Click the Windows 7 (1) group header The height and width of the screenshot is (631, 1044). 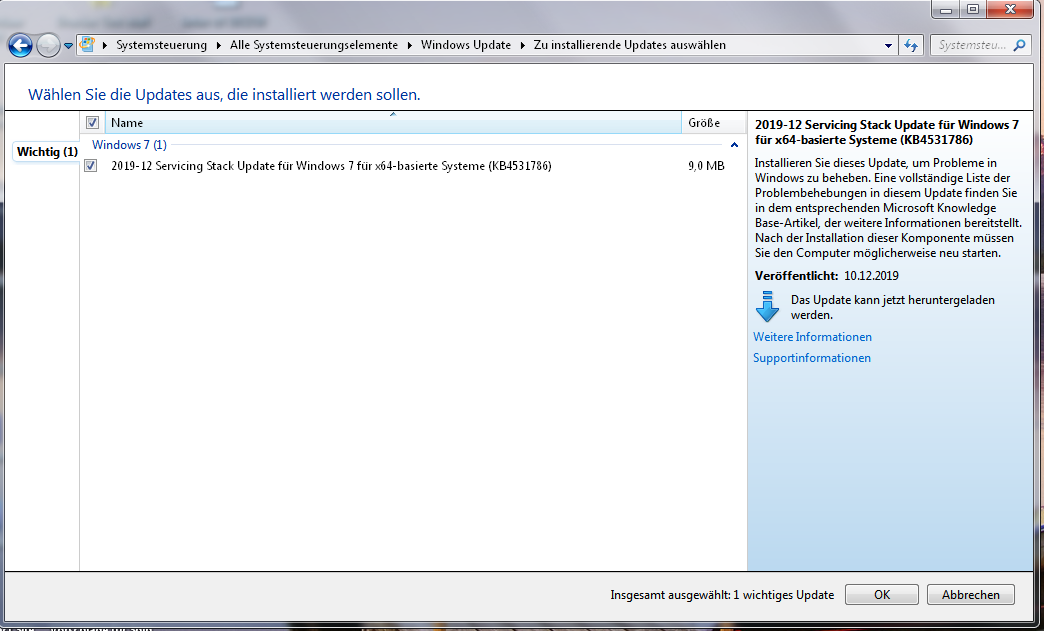coord(129,144)
